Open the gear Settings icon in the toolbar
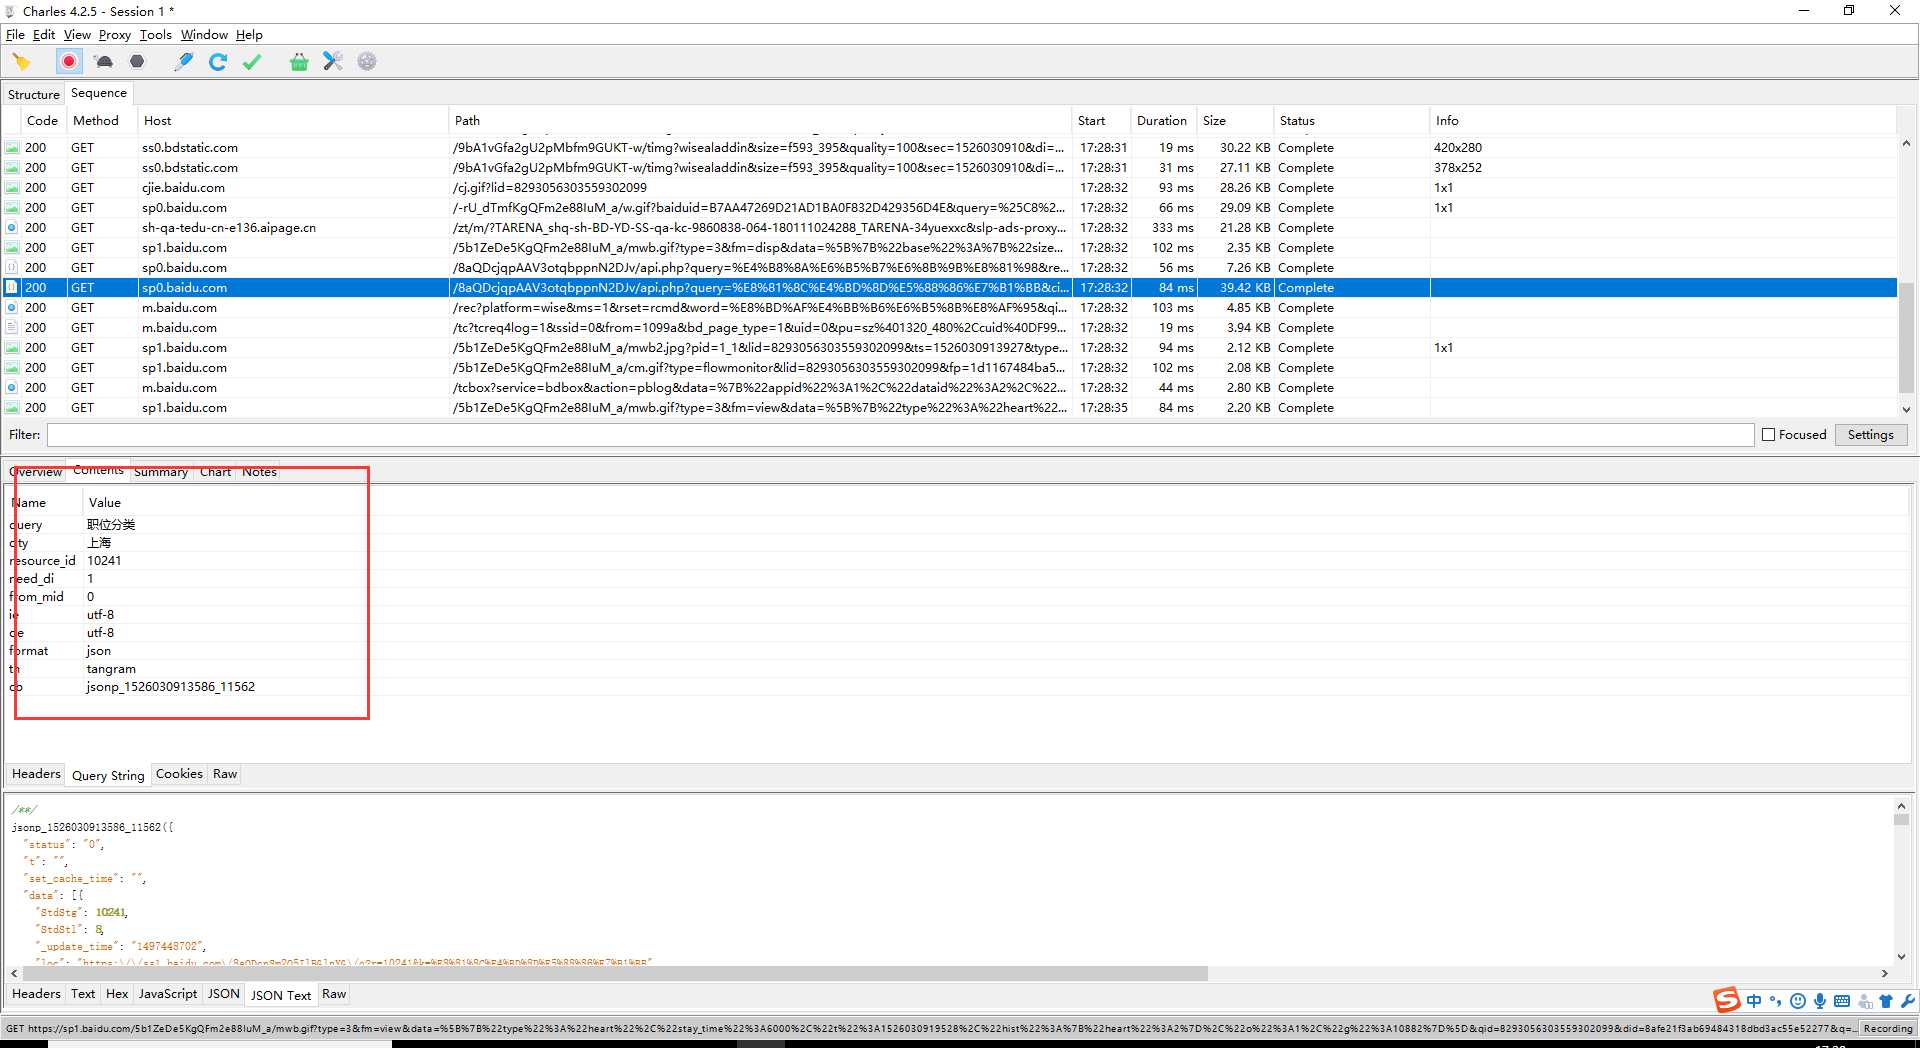 pos(367,62)
